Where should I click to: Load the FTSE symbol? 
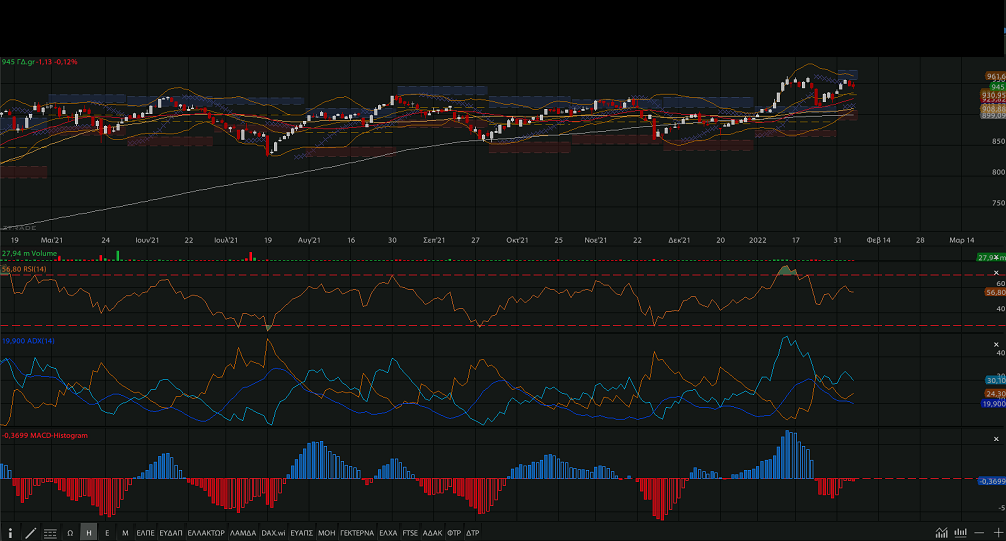tap(410, 533)
